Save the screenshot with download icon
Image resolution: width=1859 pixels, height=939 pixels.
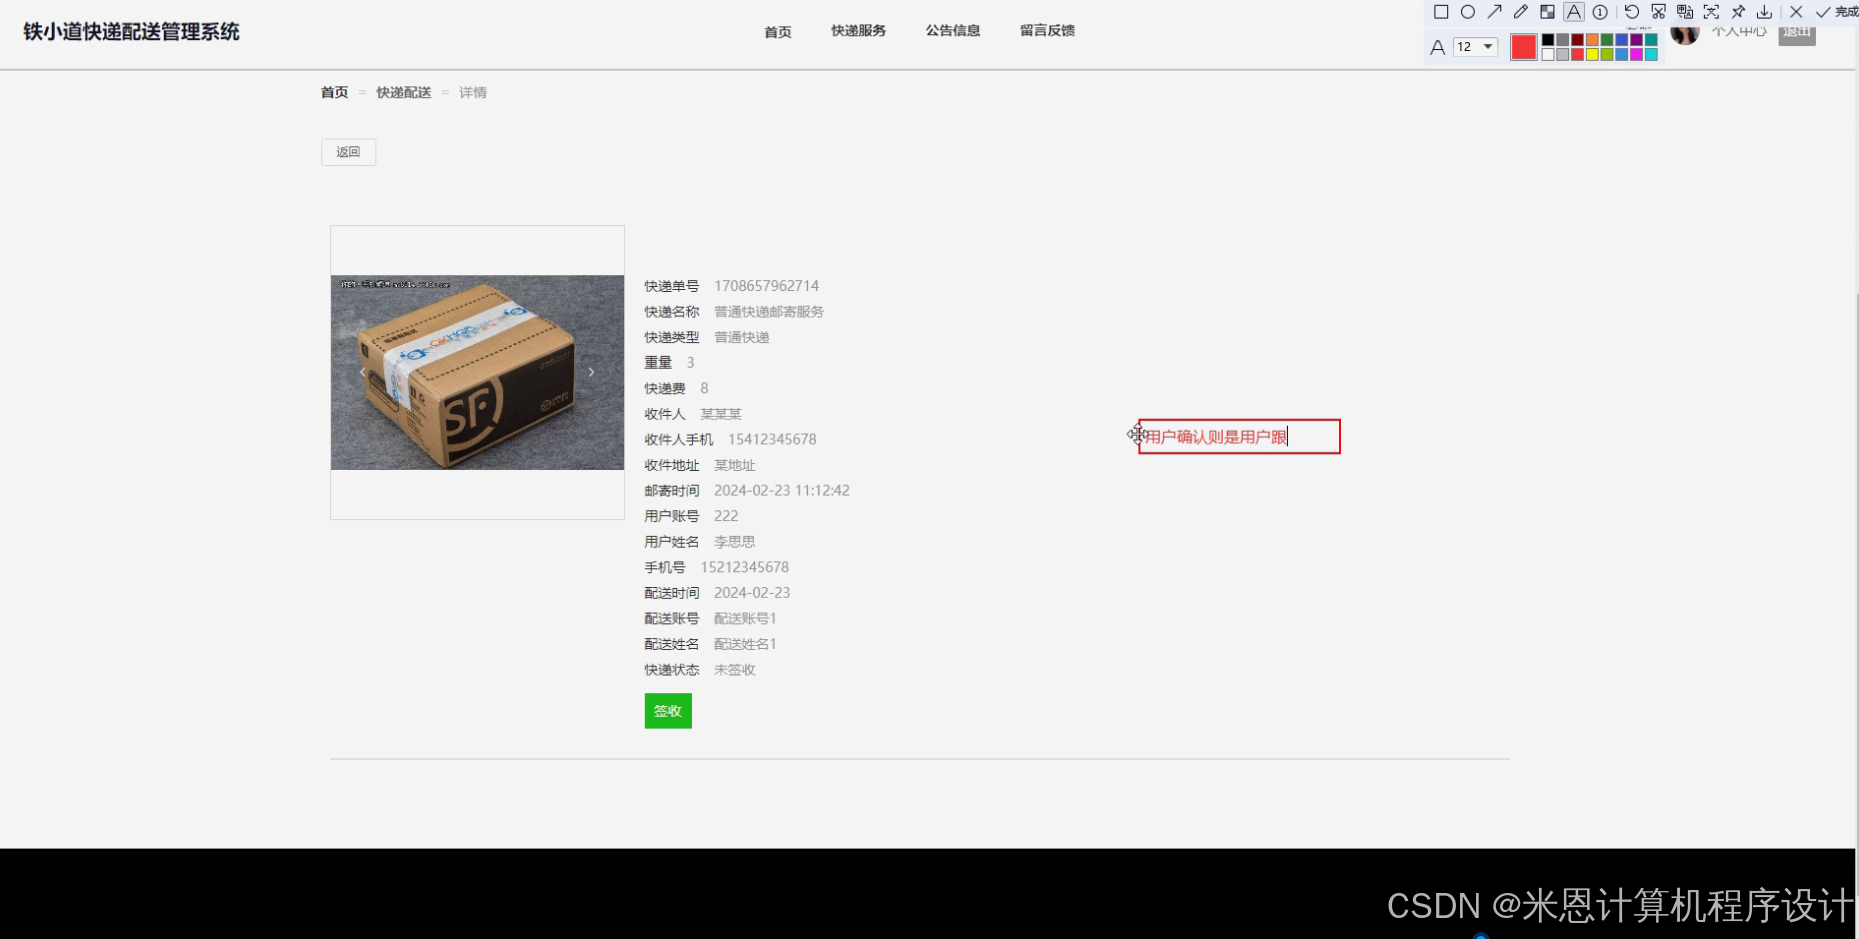tap(1764, 12)
